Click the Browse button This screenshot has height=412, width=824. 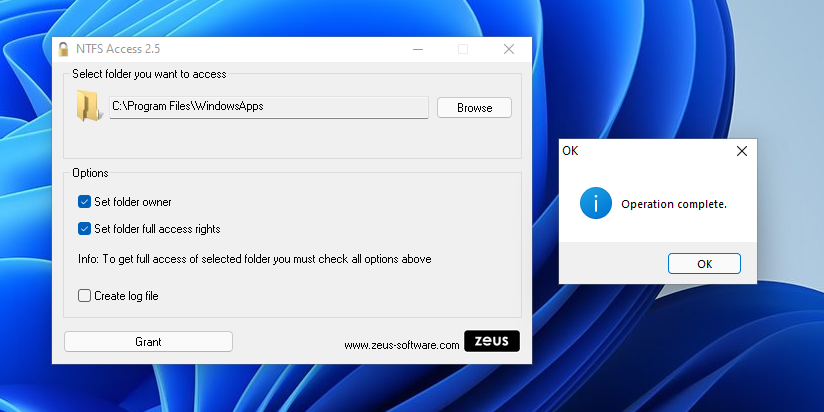(x=474, y=108)
